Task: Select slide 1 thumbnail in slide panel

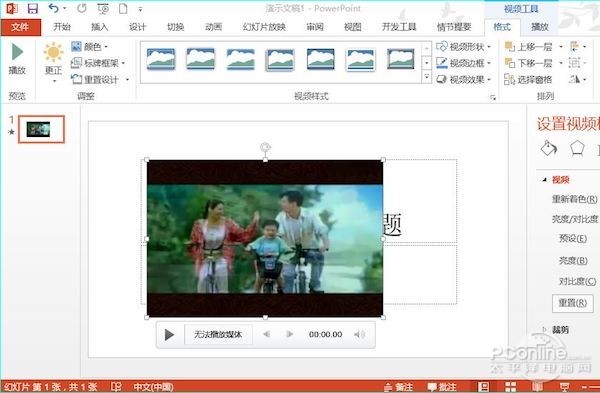Action: pyautogui.click(x=41, y=129)
